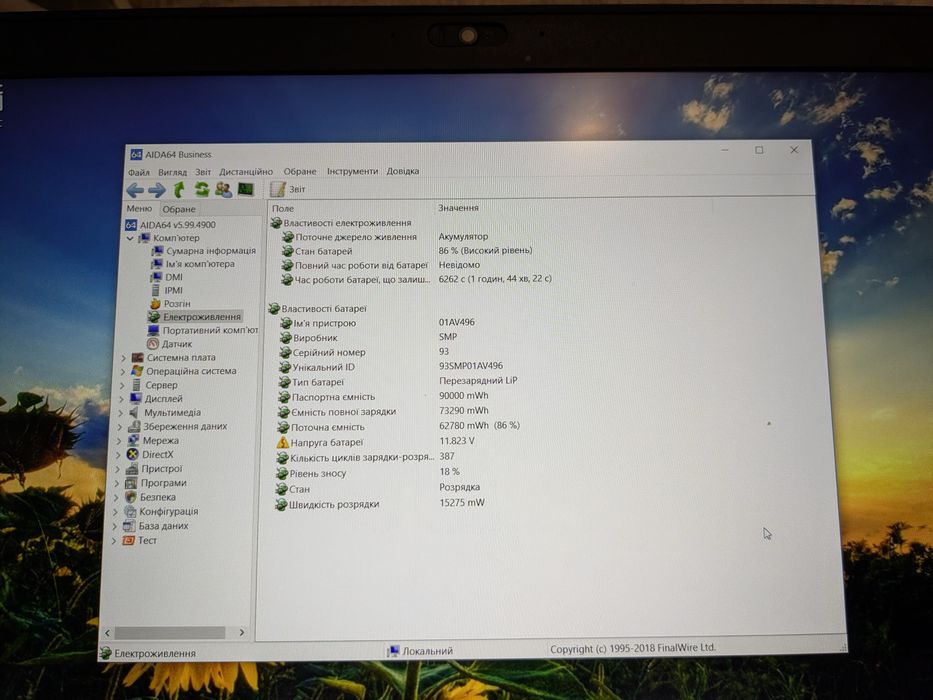The height and width of the screenshot is (700, 933).
Task: Open the Інструменти menu
Action: click(352, 171)
